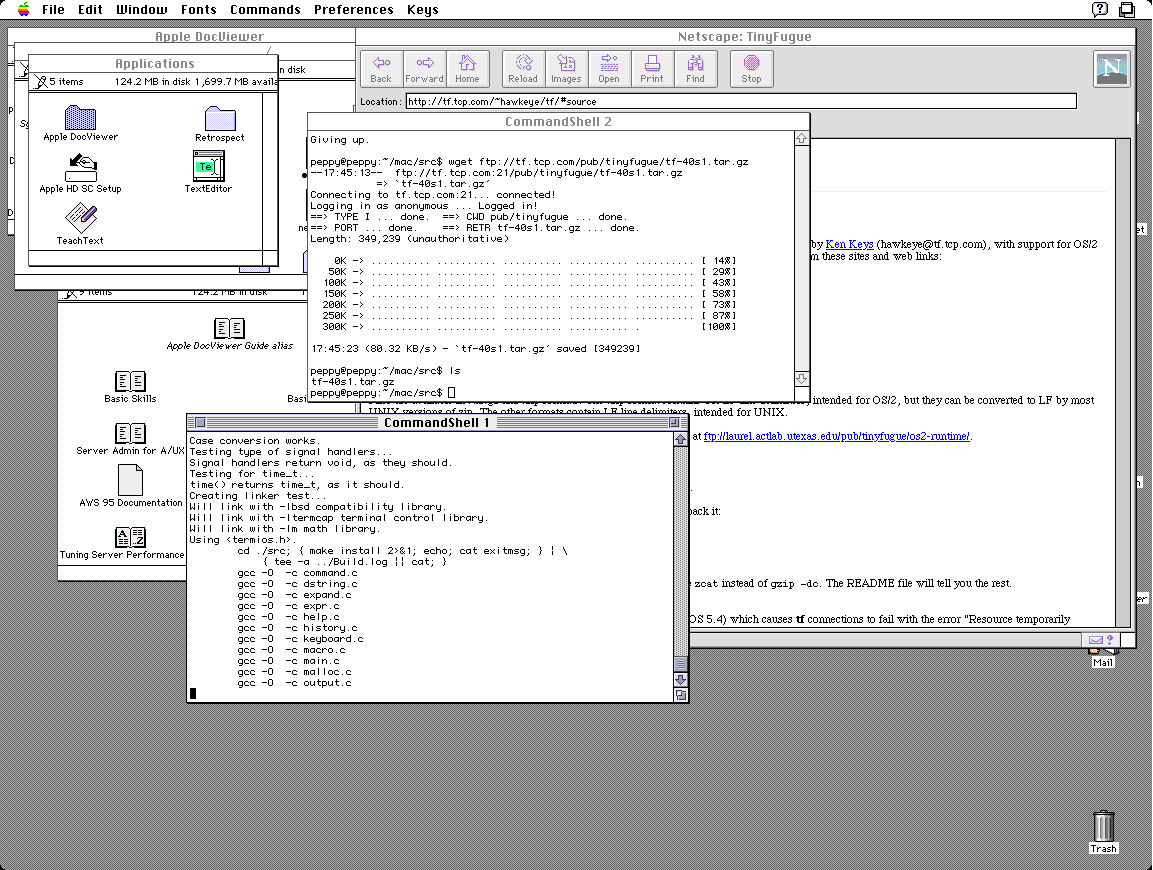Open the application switcher icon in menu bar
The width and height of the screenshot is (1153, 870).
click(x=1126, y=10)
